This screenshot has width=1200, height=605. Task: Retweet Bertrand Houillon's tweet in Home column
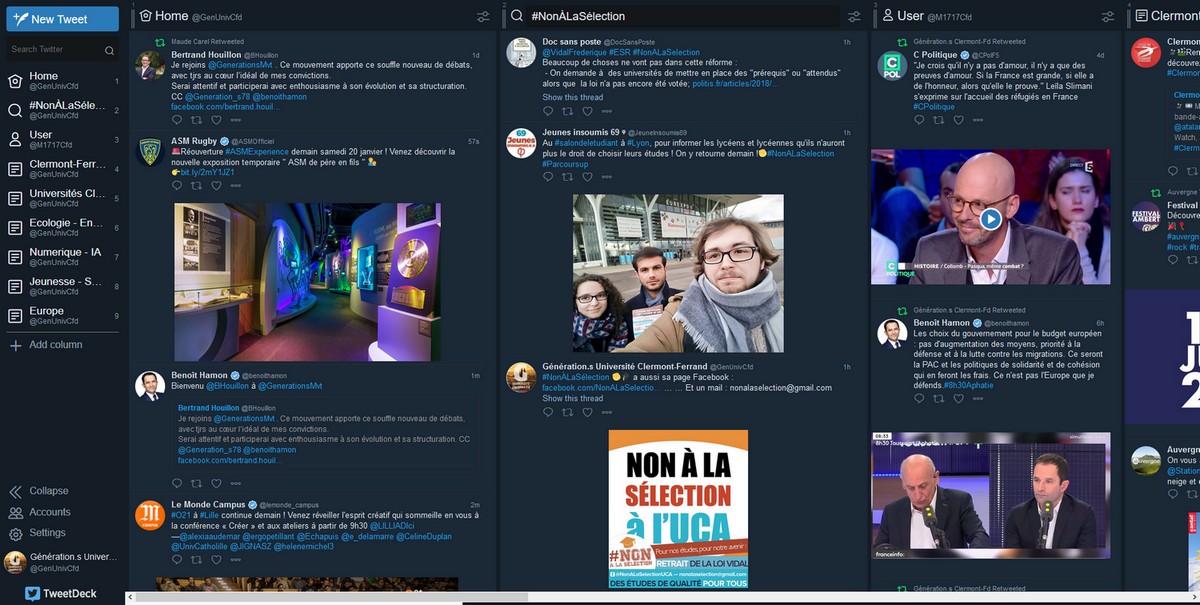(x=196, y=120)
